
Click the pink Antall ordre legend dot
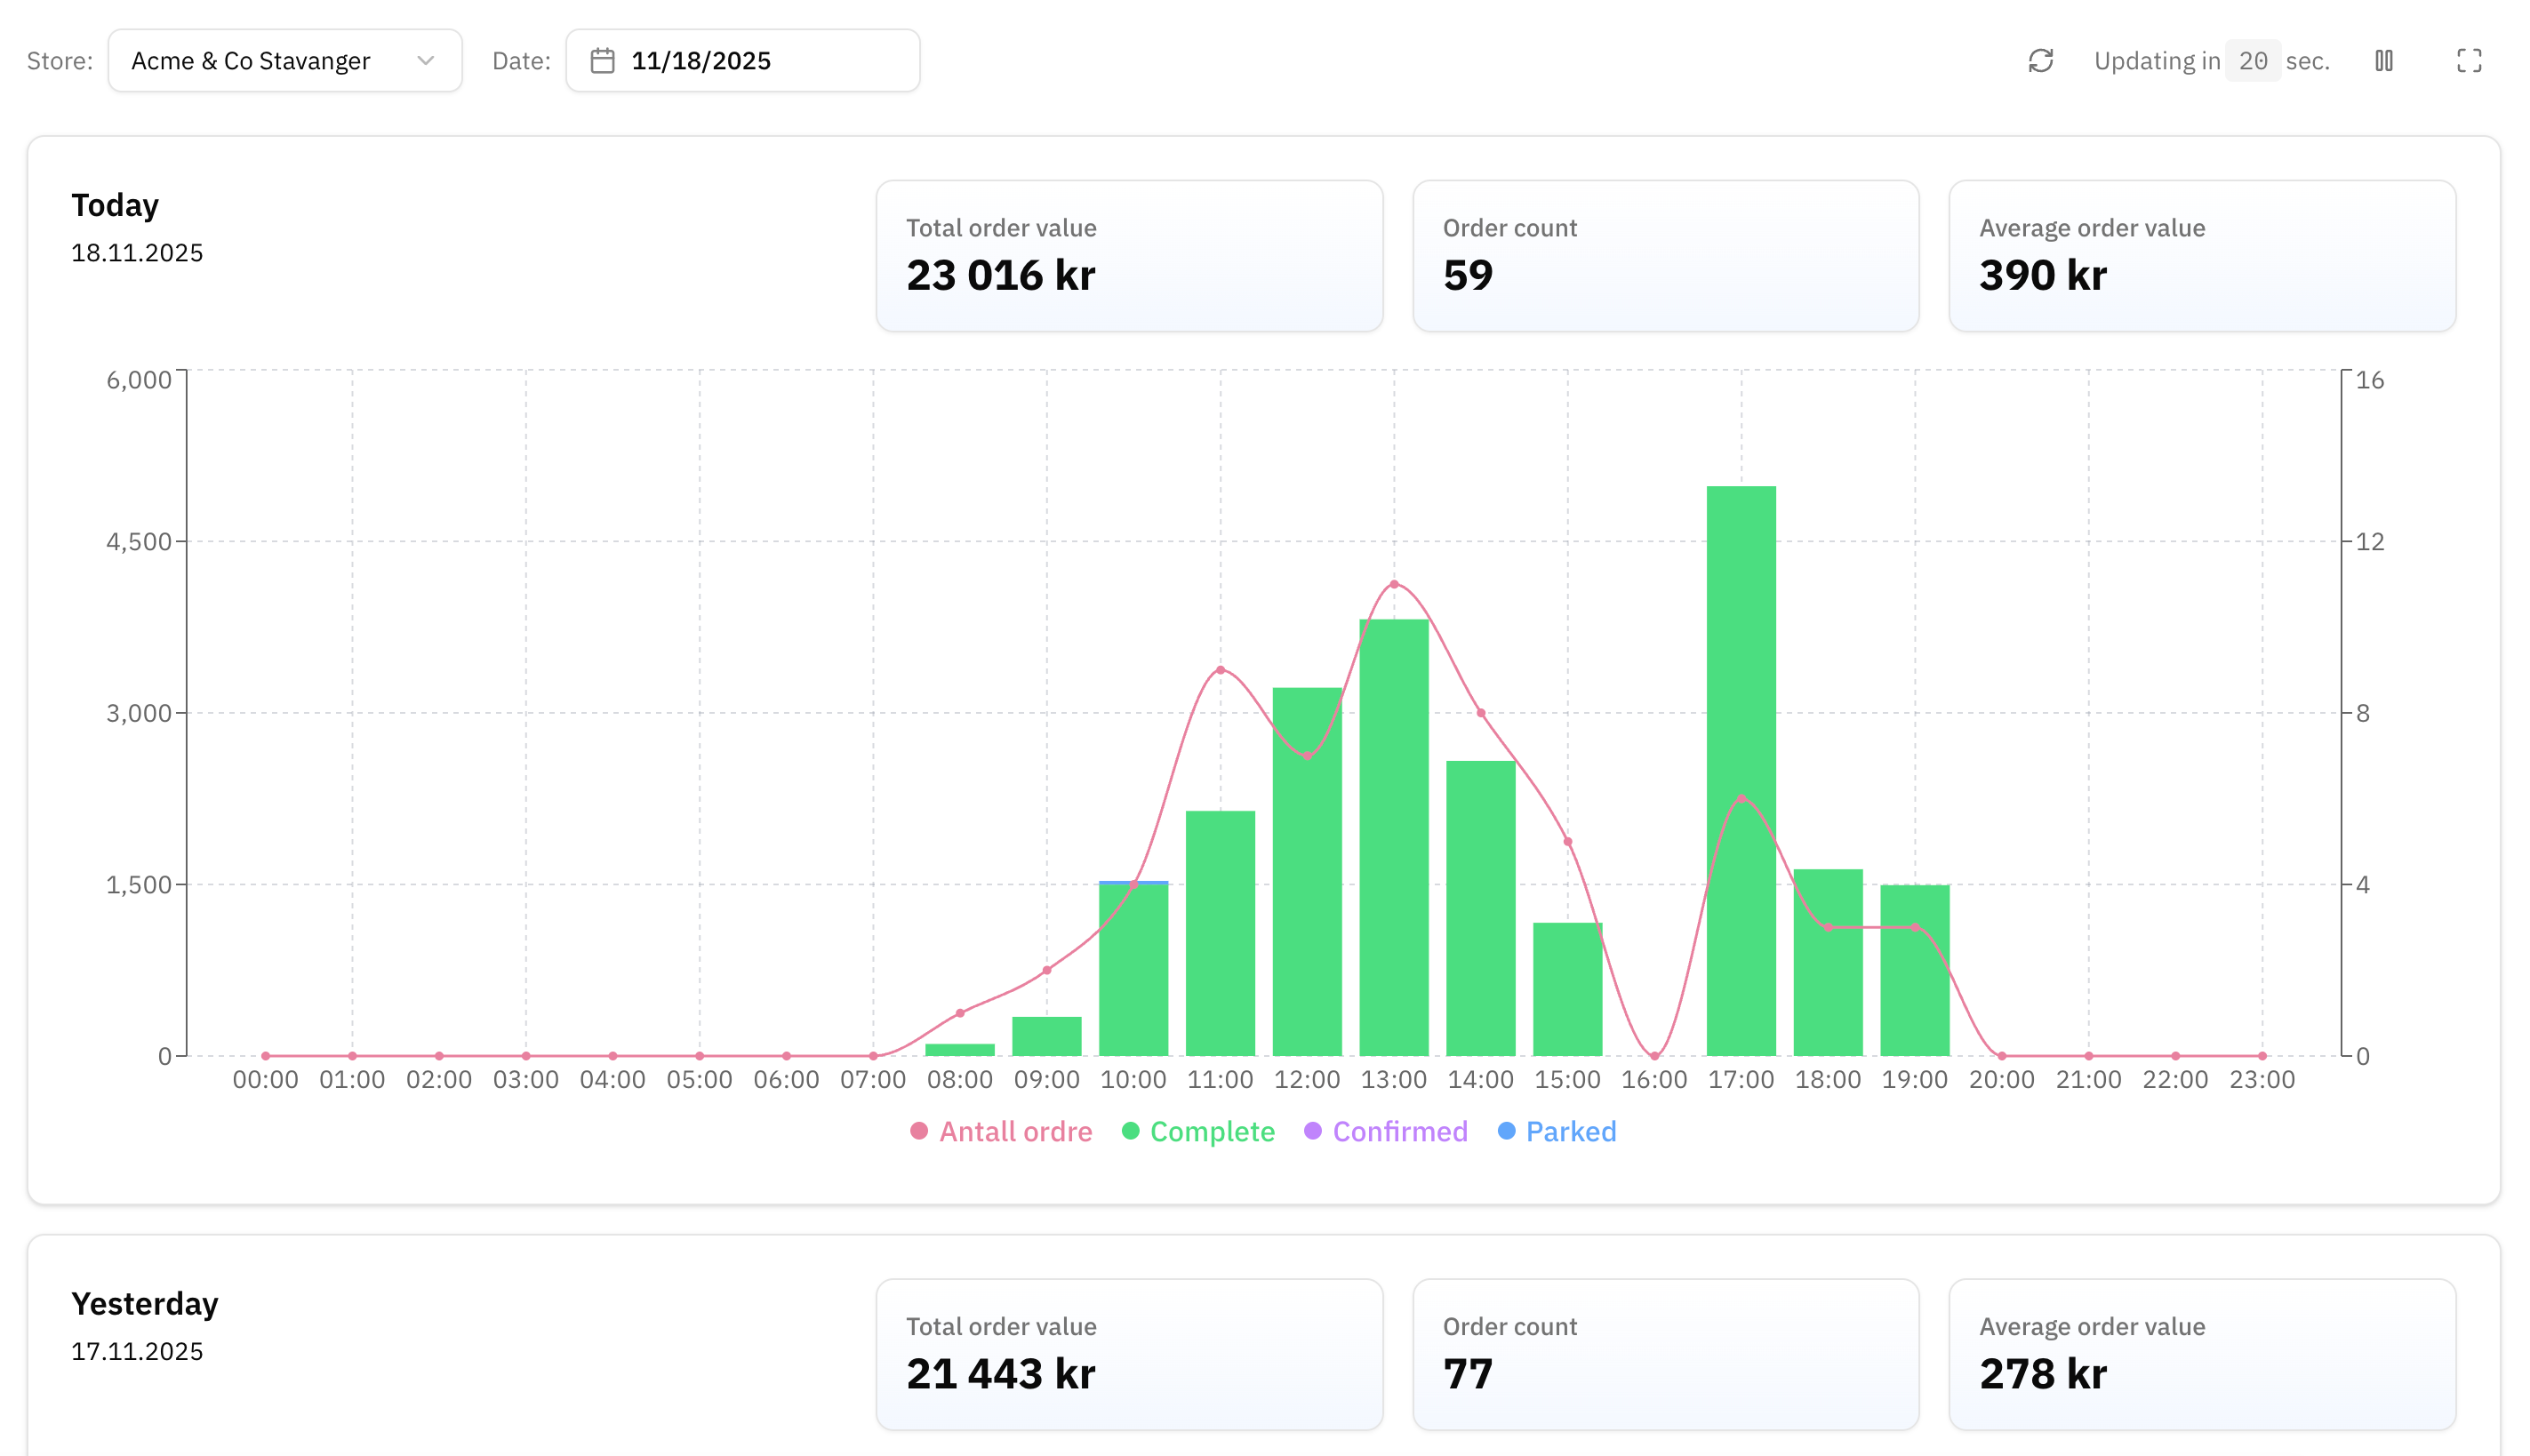[918, 1131]
